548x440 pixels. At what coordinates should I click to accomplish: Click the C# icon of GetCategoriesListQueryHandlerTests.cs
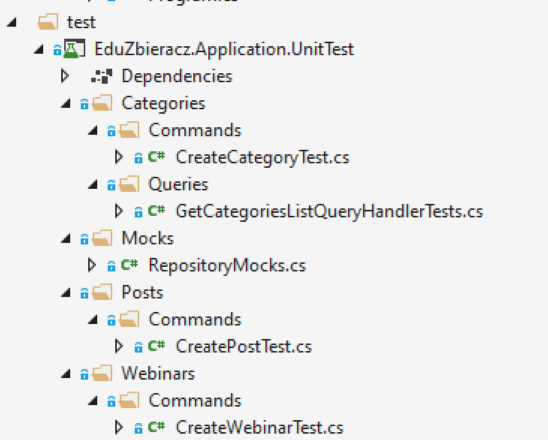[156, 211]
